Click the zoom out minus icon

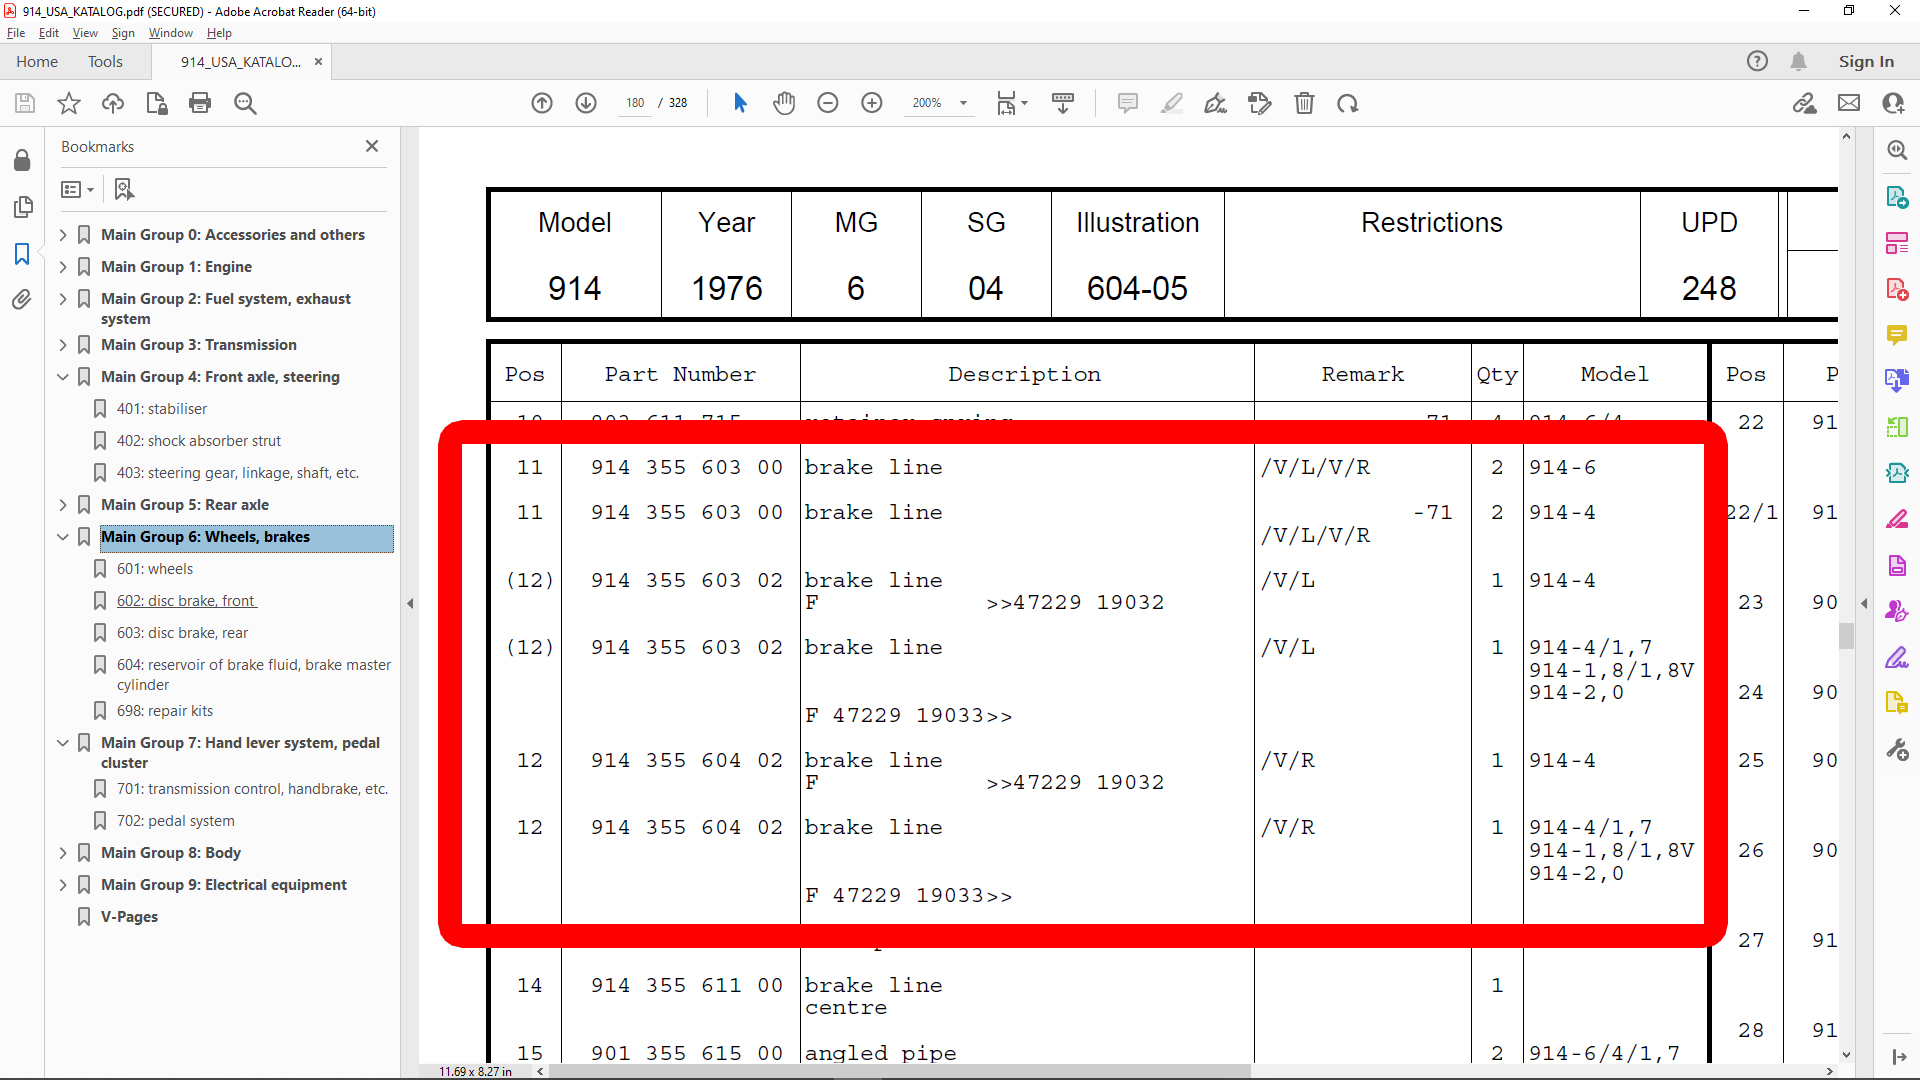828,103
